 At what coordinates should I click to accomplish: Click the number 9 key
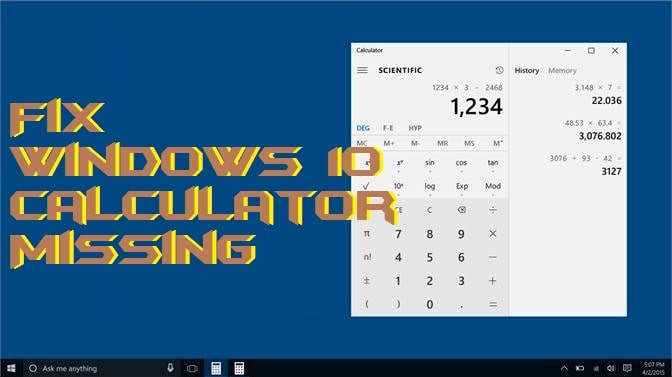click(x=461, y=234)
